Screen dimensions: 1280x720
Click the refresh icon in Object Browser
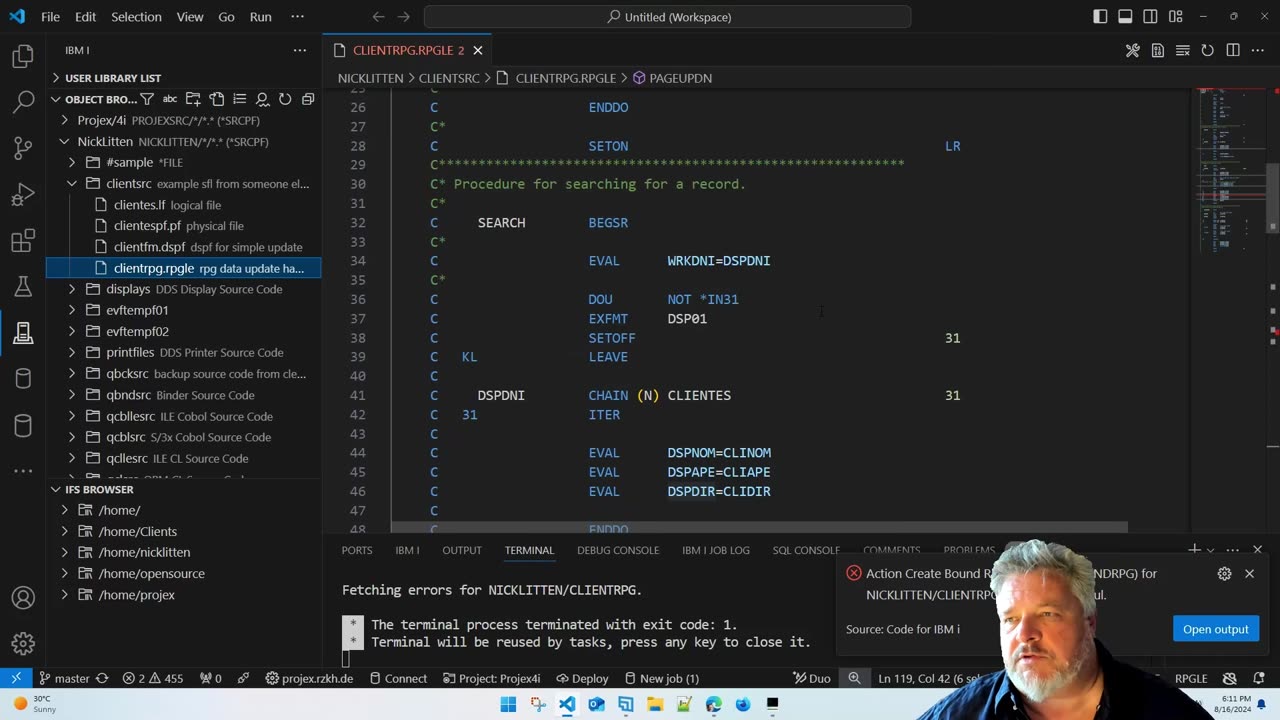click(285, 99)
